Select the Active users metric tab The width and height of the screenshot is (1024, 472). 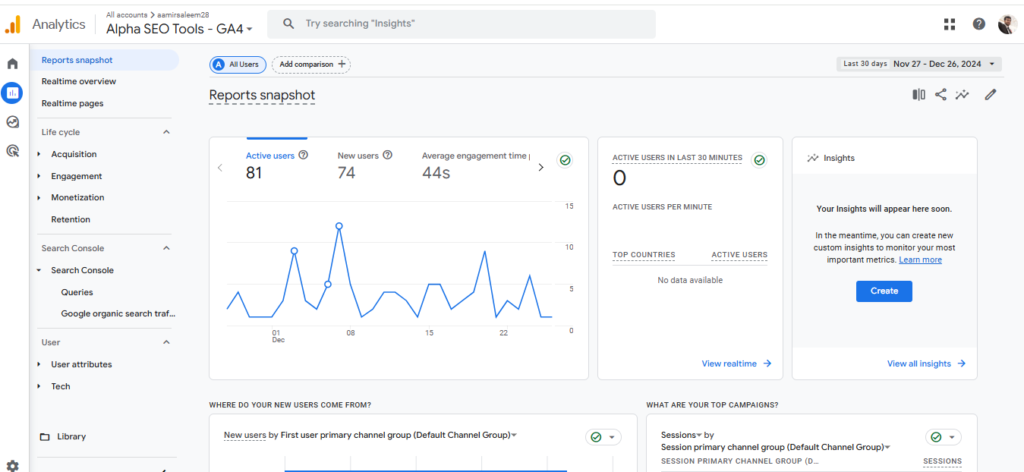click(x=277, y=164)
